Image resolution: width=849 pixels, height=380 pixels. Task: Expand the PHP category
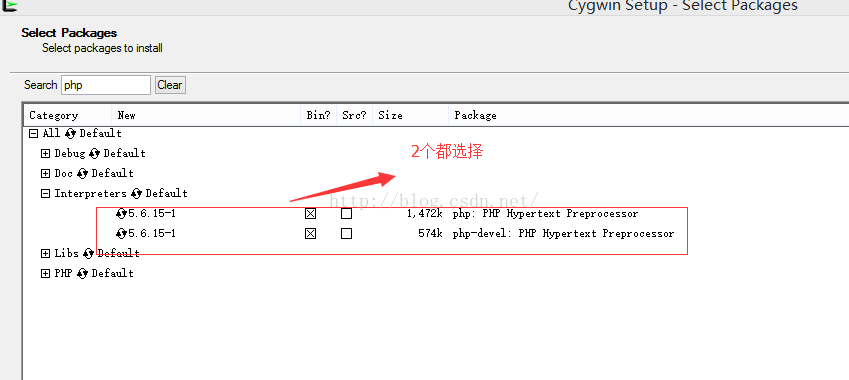pos(45,273)
